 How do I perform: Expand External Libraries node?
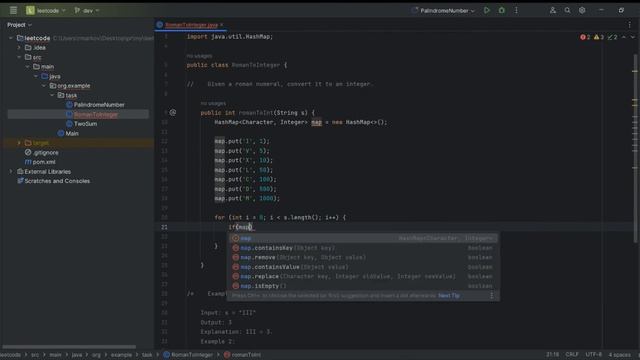11,171
